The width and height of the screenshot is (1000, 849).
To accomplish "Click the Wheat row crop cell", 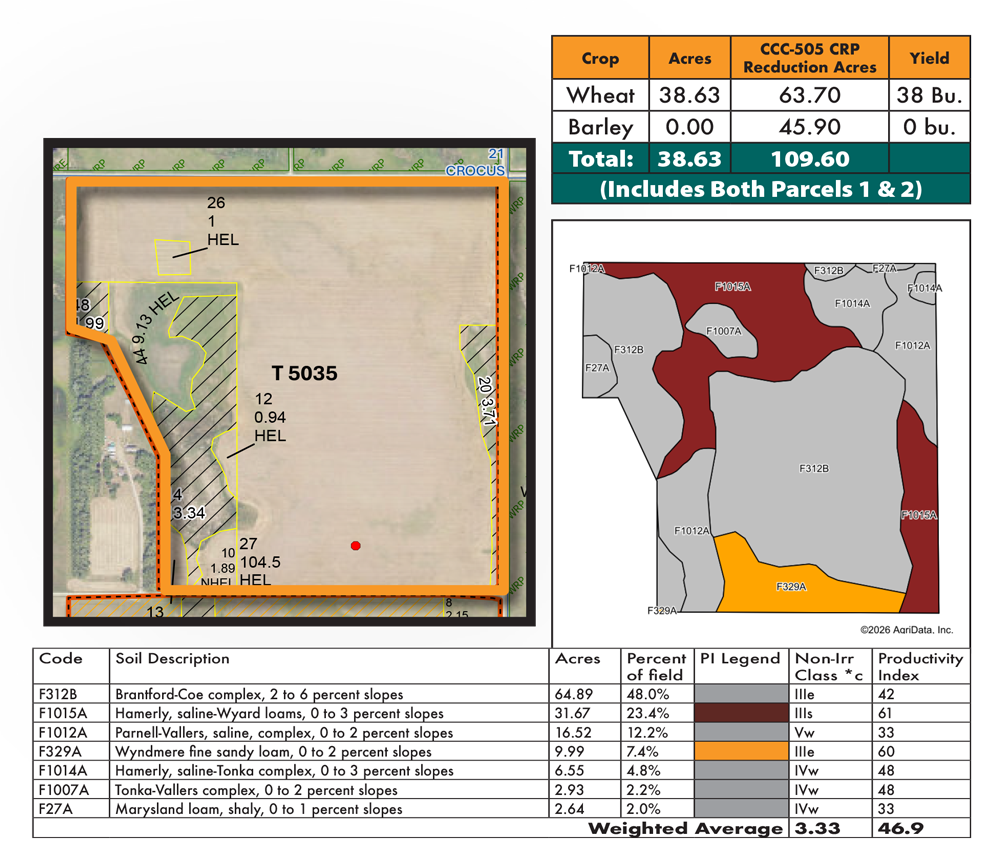I will 600,96.
